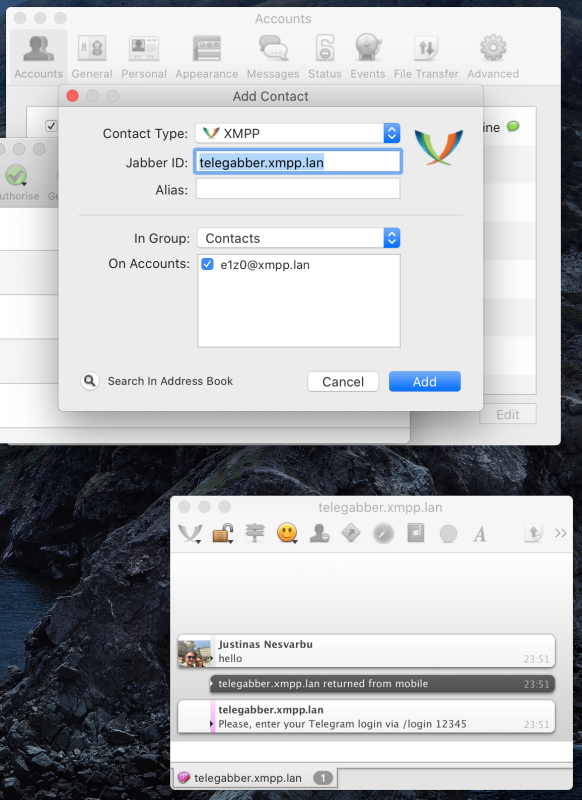This screenshot has width=582, height=800.
Task: Click the compass circle icon in chat toolbar
Action: 384,534
